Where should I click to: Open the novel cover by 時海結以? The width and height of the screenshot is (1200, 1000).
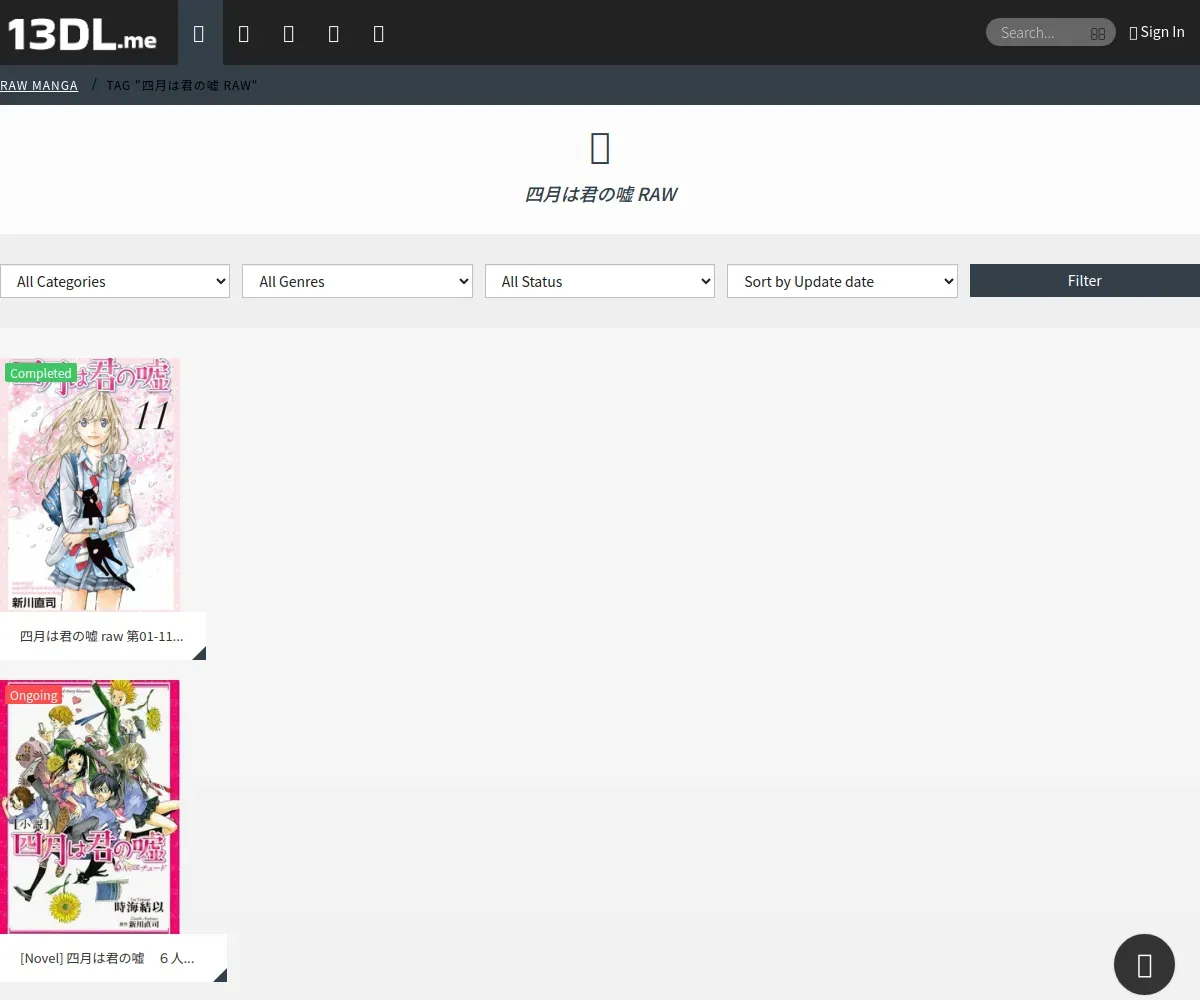[x=90, y=807]
